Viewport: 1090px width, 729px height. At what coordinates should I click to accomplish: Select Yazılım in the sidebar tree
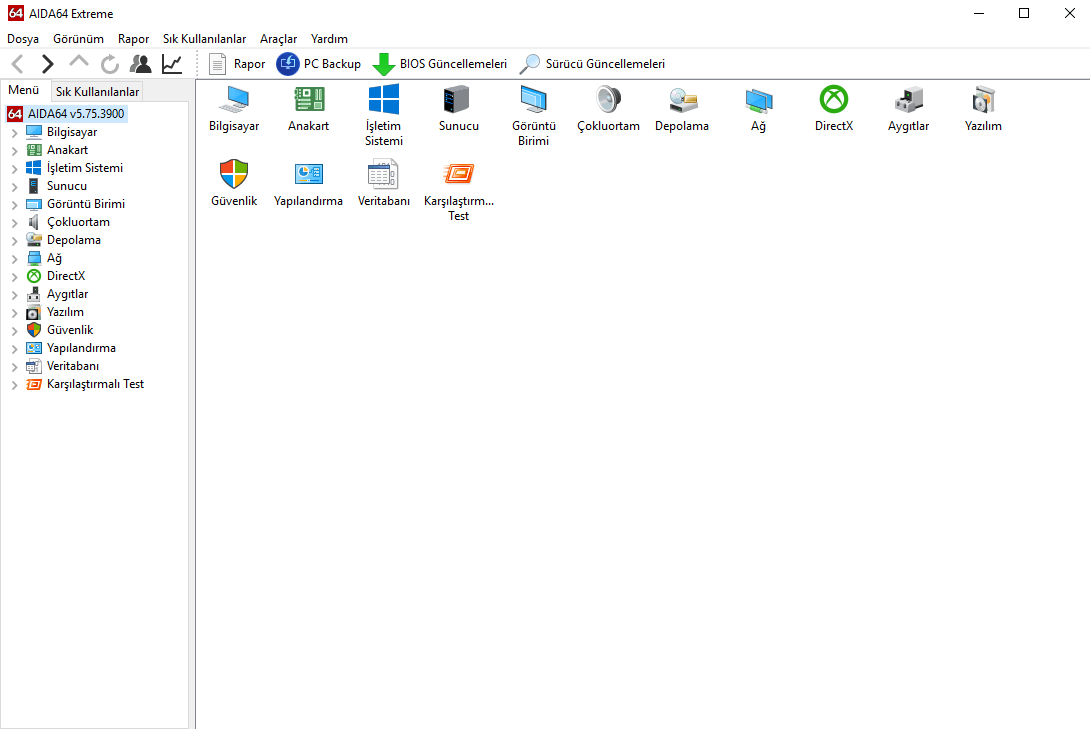tap(65, 312)
